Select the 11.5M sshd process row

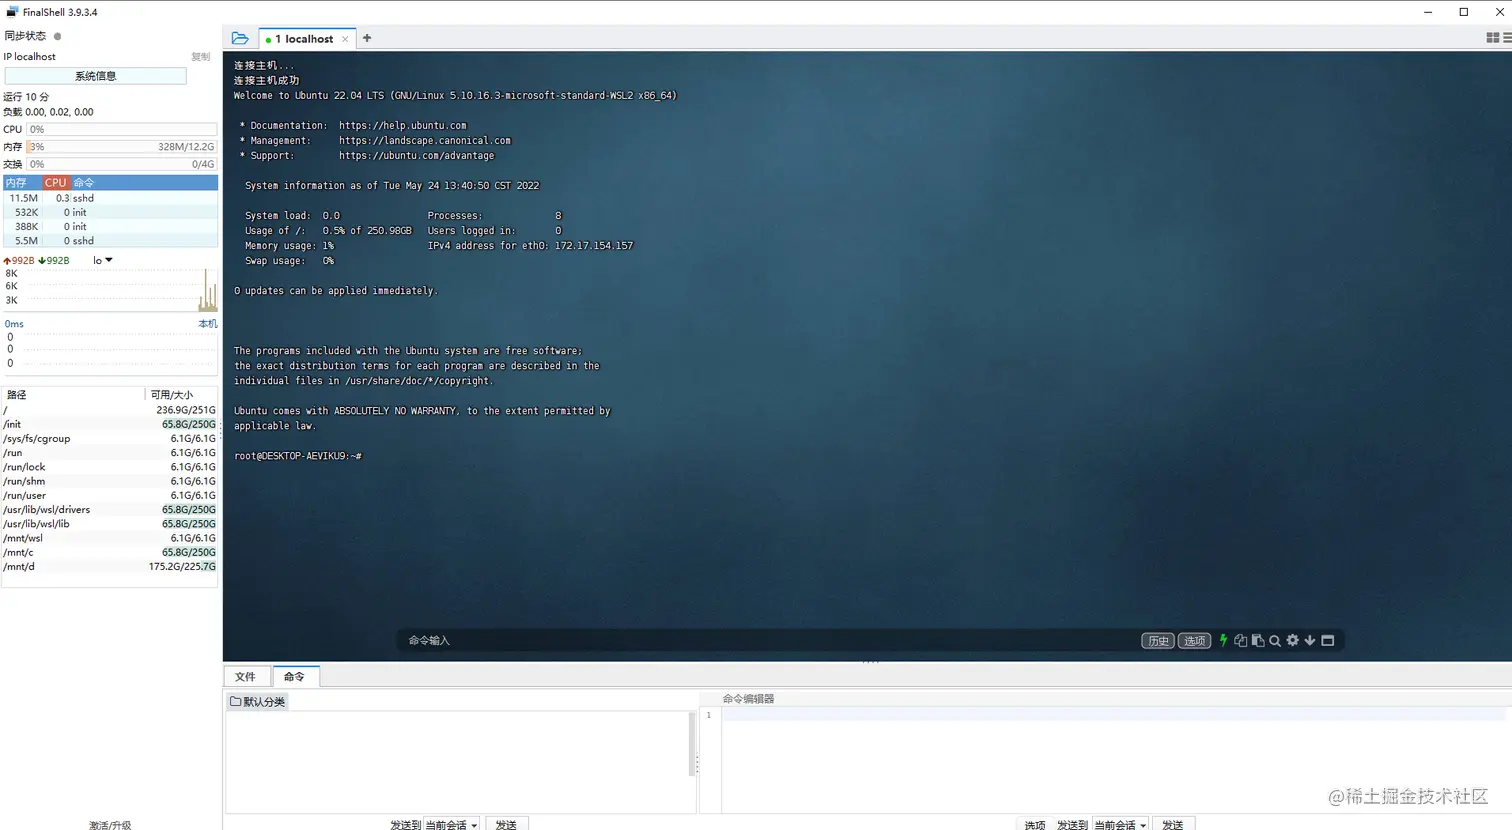[x=110, y=199]
